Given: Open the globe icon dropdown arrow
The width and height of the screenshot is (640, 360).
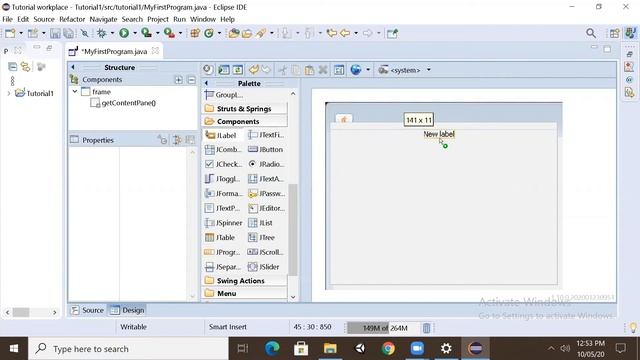Looking at the screenshot, I should pyautogui.click(x=368, y=70).
